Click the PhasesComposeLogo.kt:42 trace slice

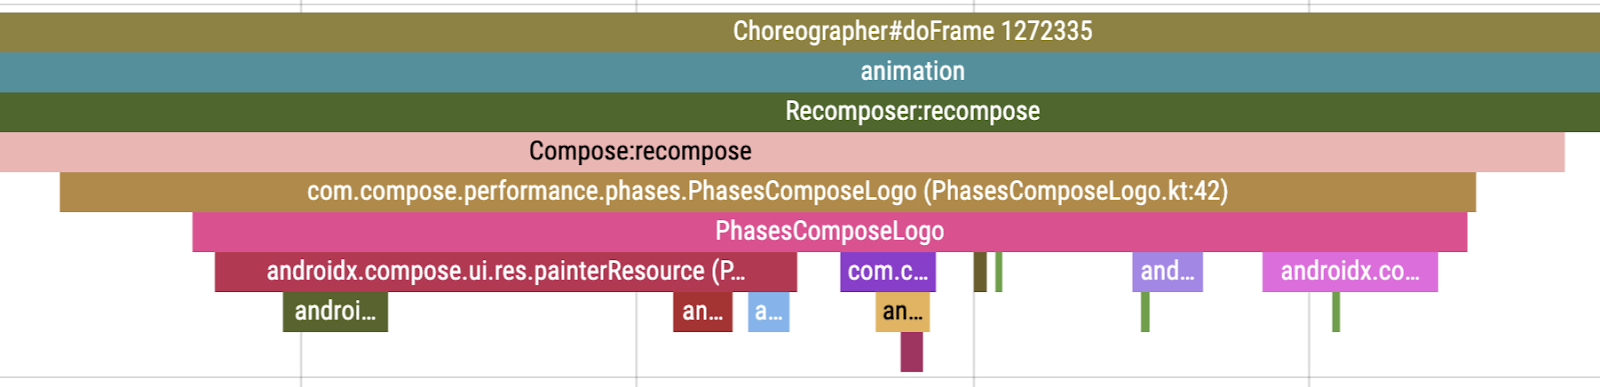point(767,191)
